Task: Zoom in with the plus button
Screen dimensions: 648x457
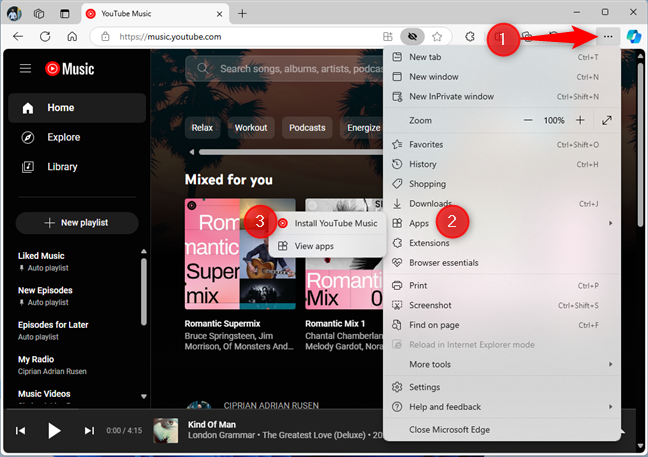Action: click(x=580, y=120)
